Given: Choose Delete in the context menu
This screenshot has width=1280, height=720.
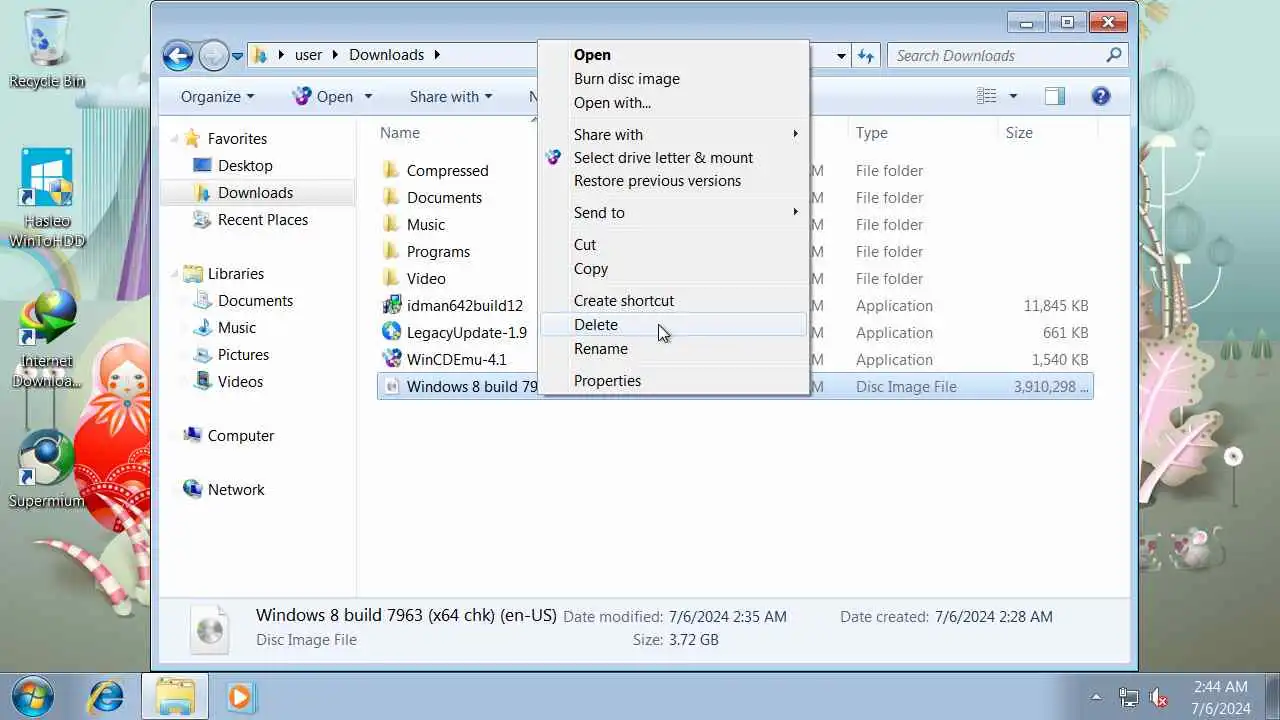Looking at the screenshot, I should [x=674, y=325].
